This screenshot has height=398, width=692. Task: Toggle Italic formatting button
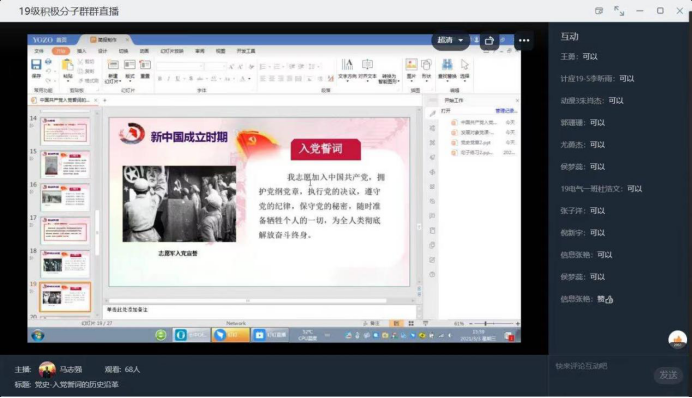(x=168, y=79)
